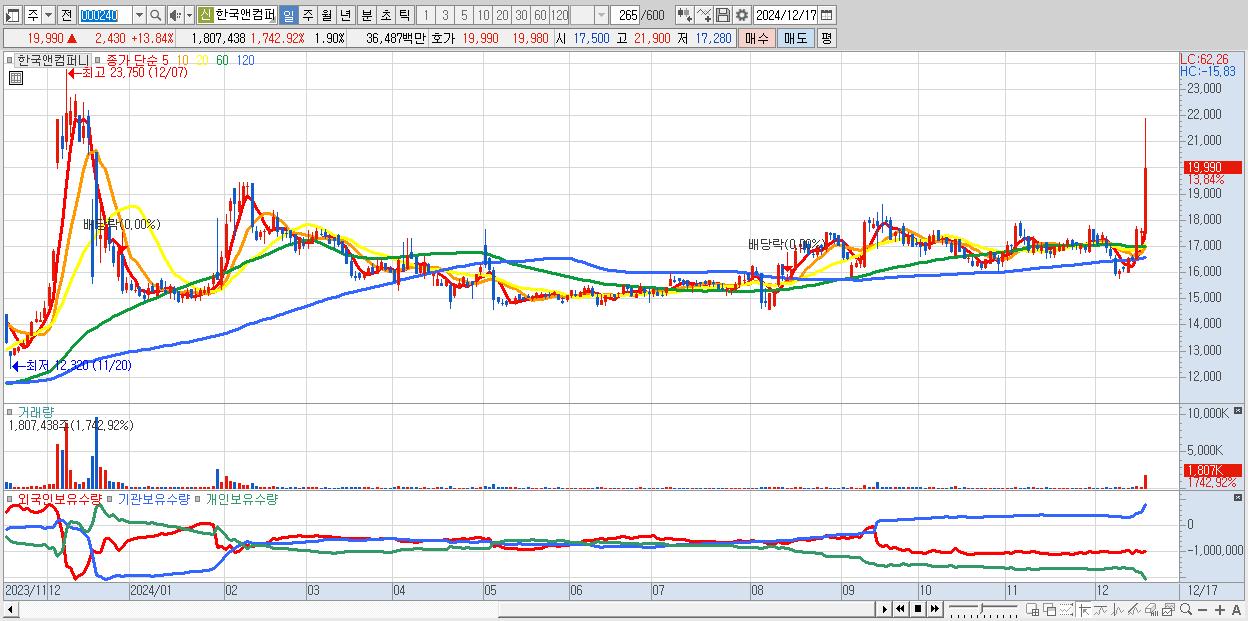
Task: Click the overlapping windows icon in bottom toolbar
Action: (x=1050, y=609)
